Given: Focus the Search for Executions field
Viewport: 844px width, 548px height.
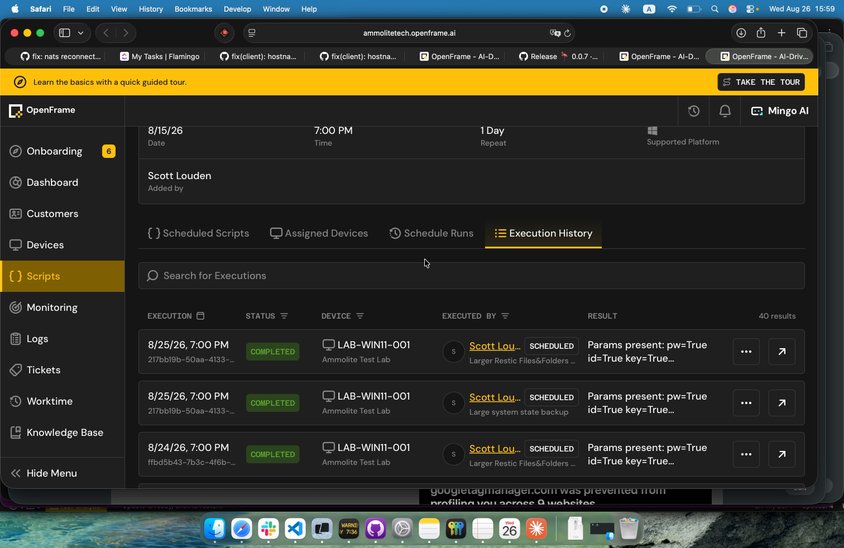Looking at the screenshot, I should 472,276.
